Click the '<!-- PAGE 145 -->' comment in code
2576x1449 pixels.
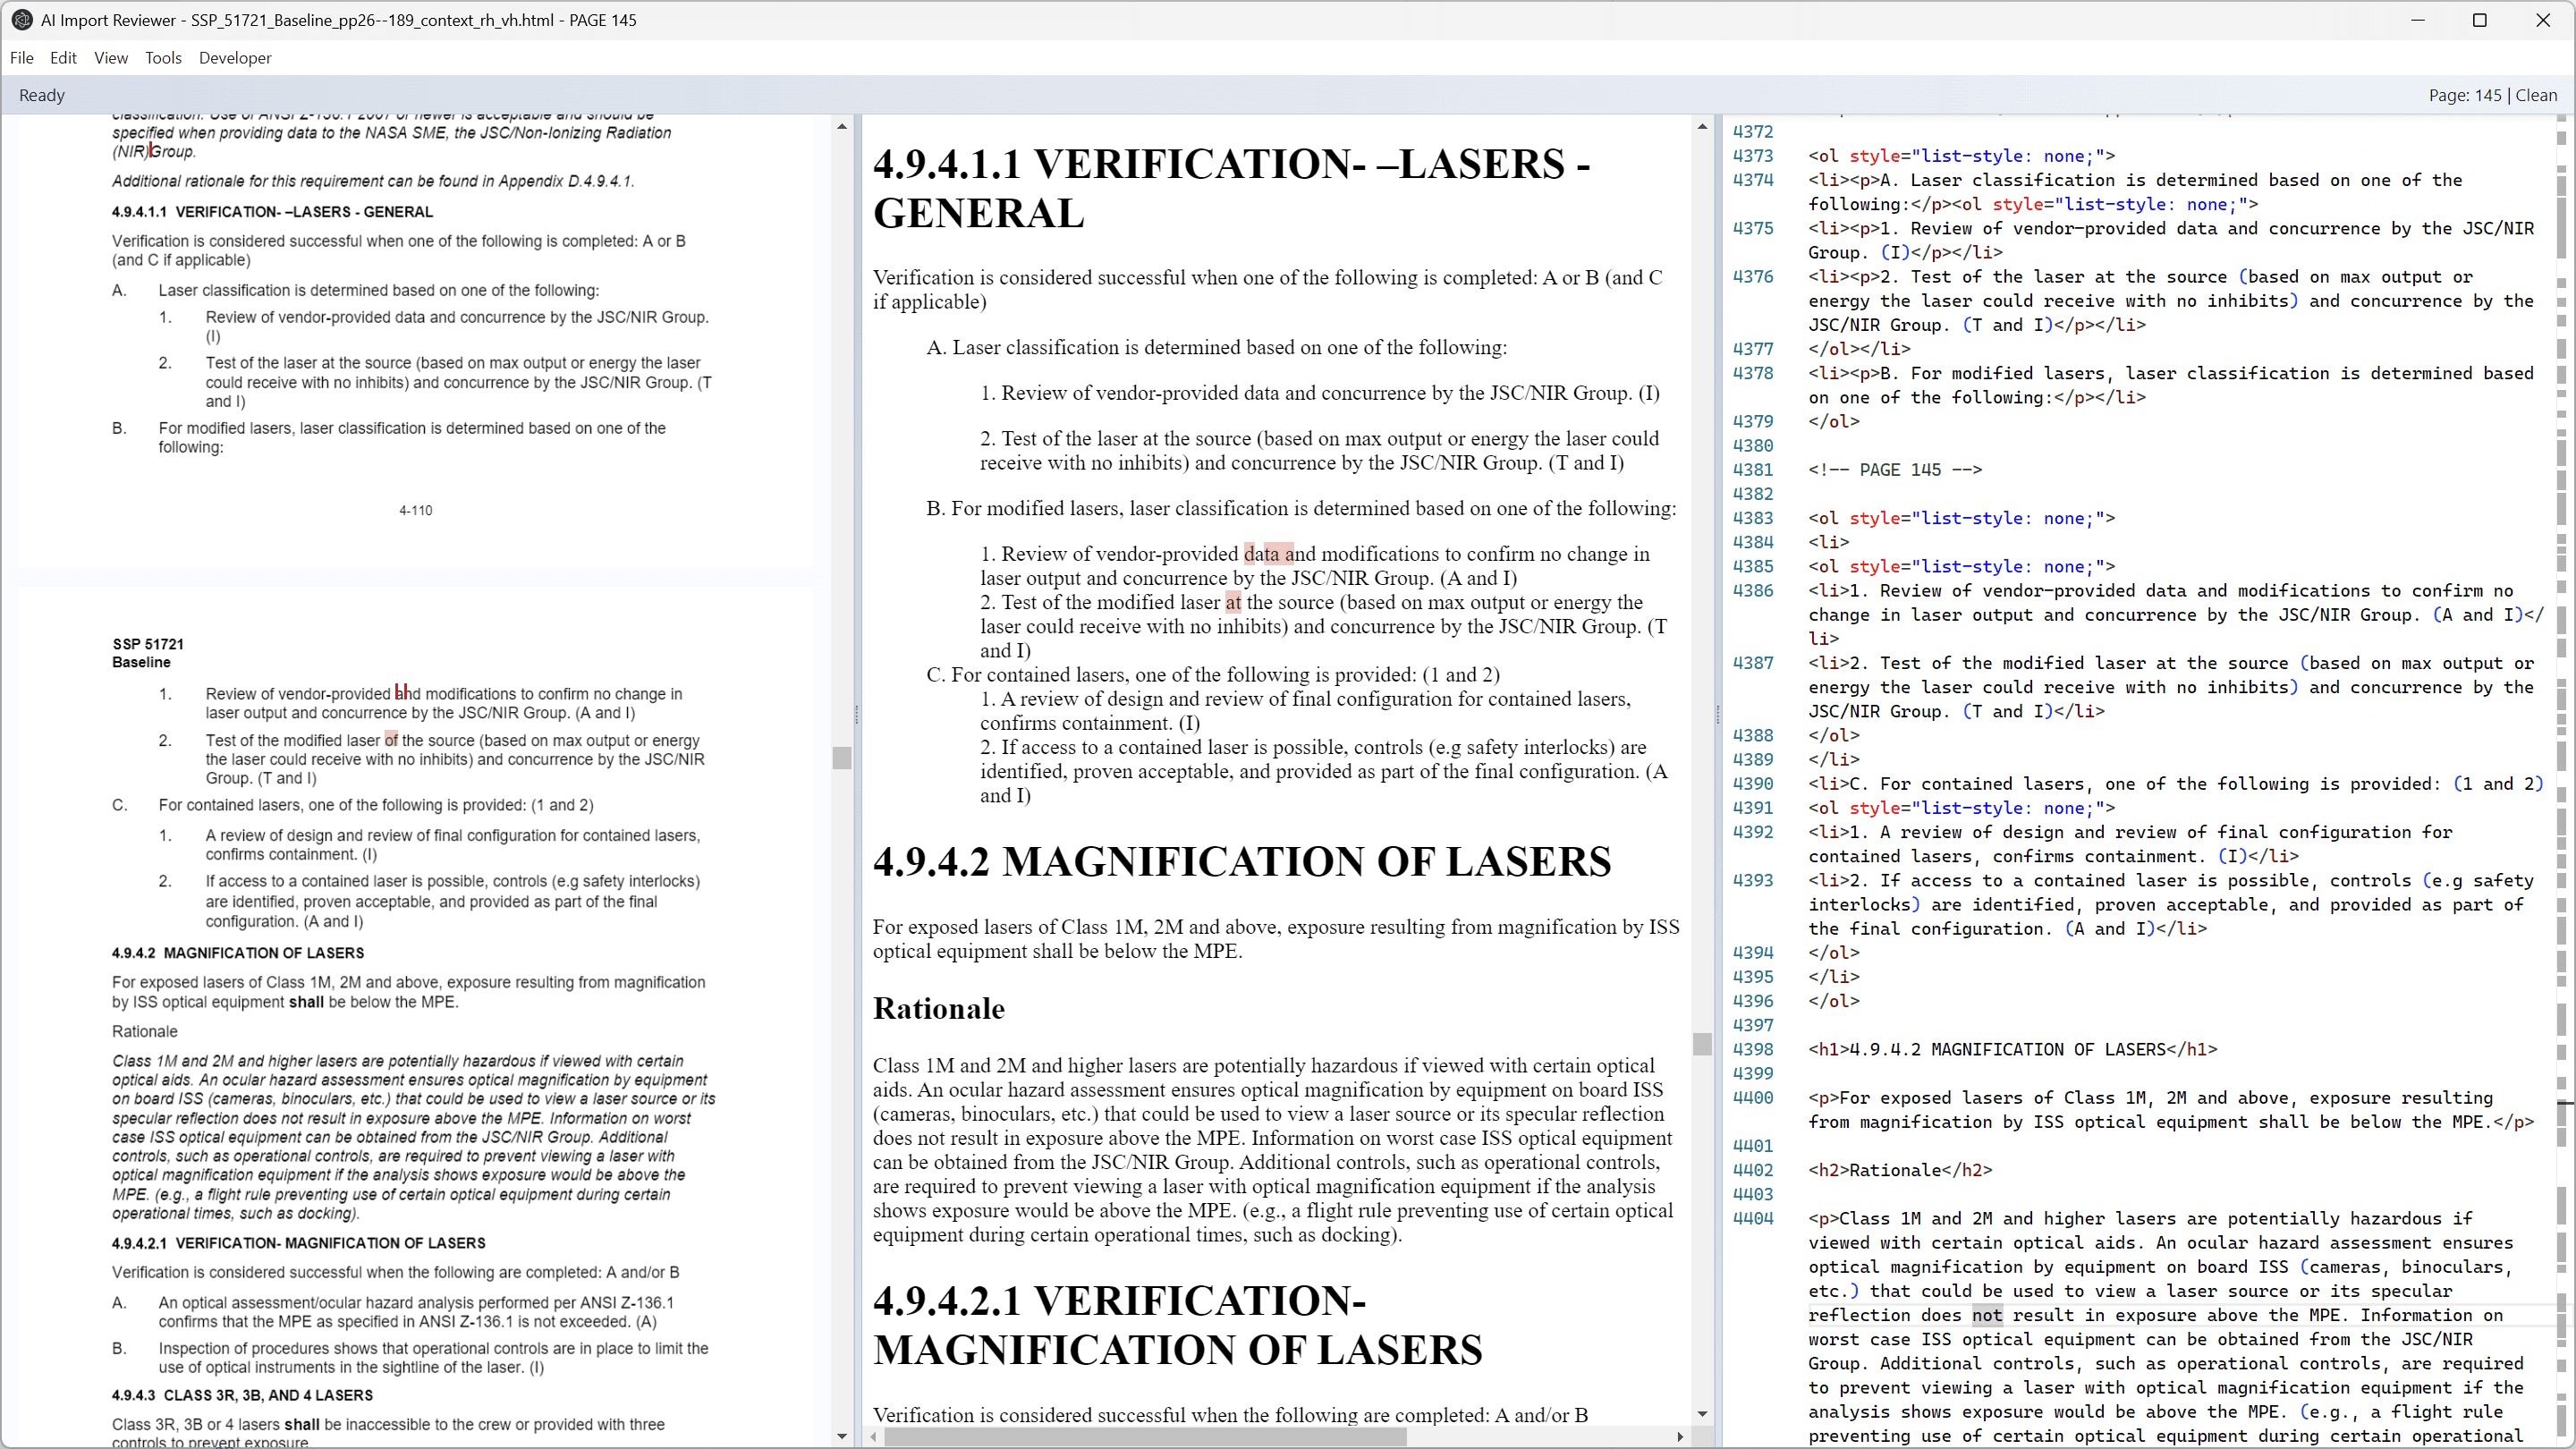click(1895, 470)
